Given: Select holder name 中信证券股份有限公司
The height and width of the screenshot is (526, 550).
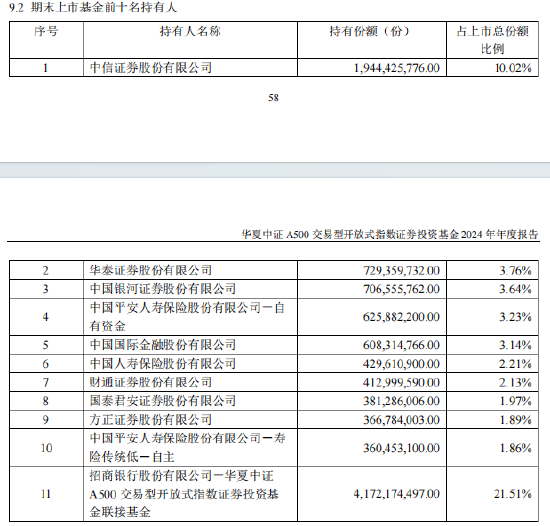Looking at the screenshot, I should (x=151, y=68).
